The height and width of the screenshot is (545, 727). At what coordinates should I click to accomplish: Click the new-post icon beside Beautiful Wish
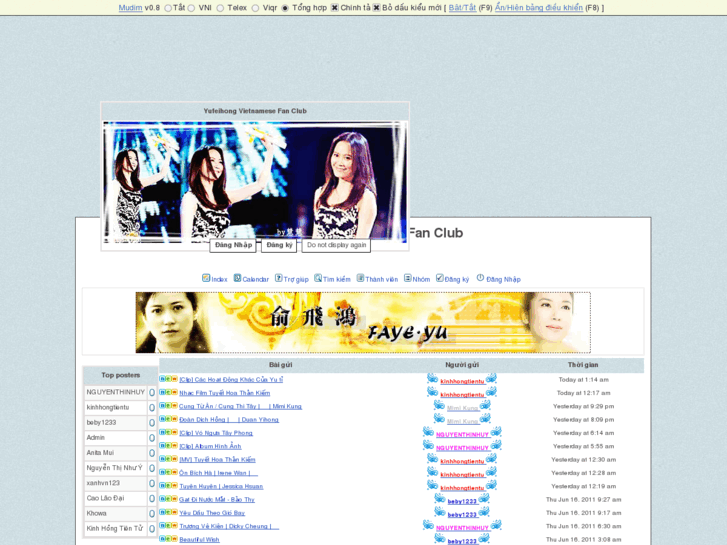pyautogui.click(x=168, y=539)
